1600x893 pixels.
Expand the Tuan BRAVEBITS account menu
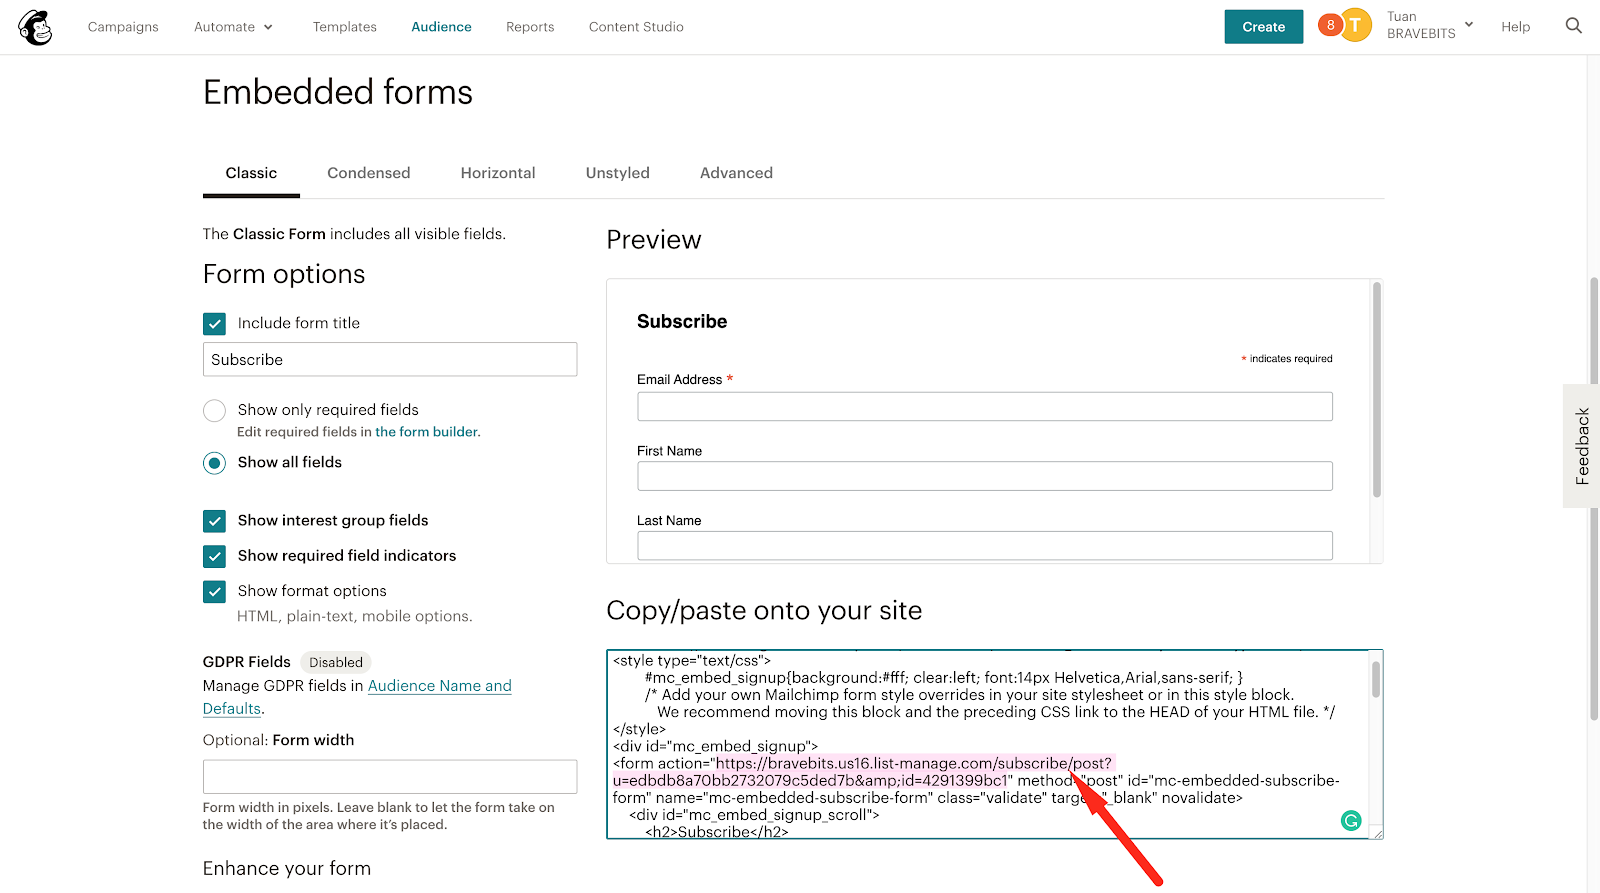click(1430, 25)
